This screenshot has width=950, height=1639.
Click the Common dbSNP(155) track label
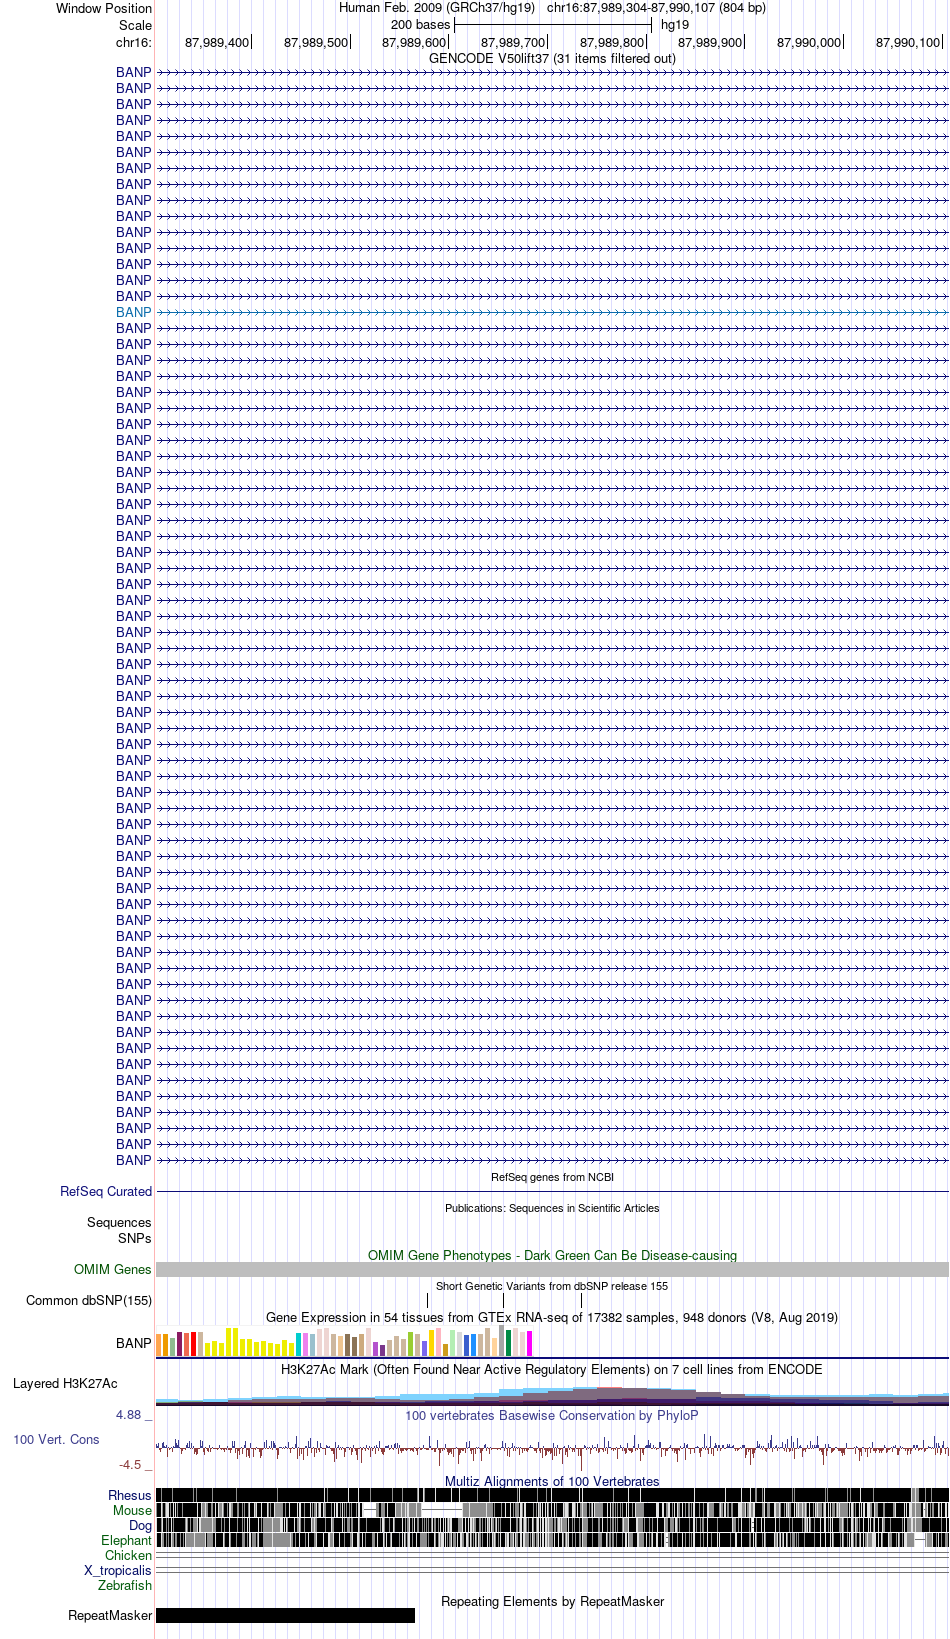coord(89,1300)
